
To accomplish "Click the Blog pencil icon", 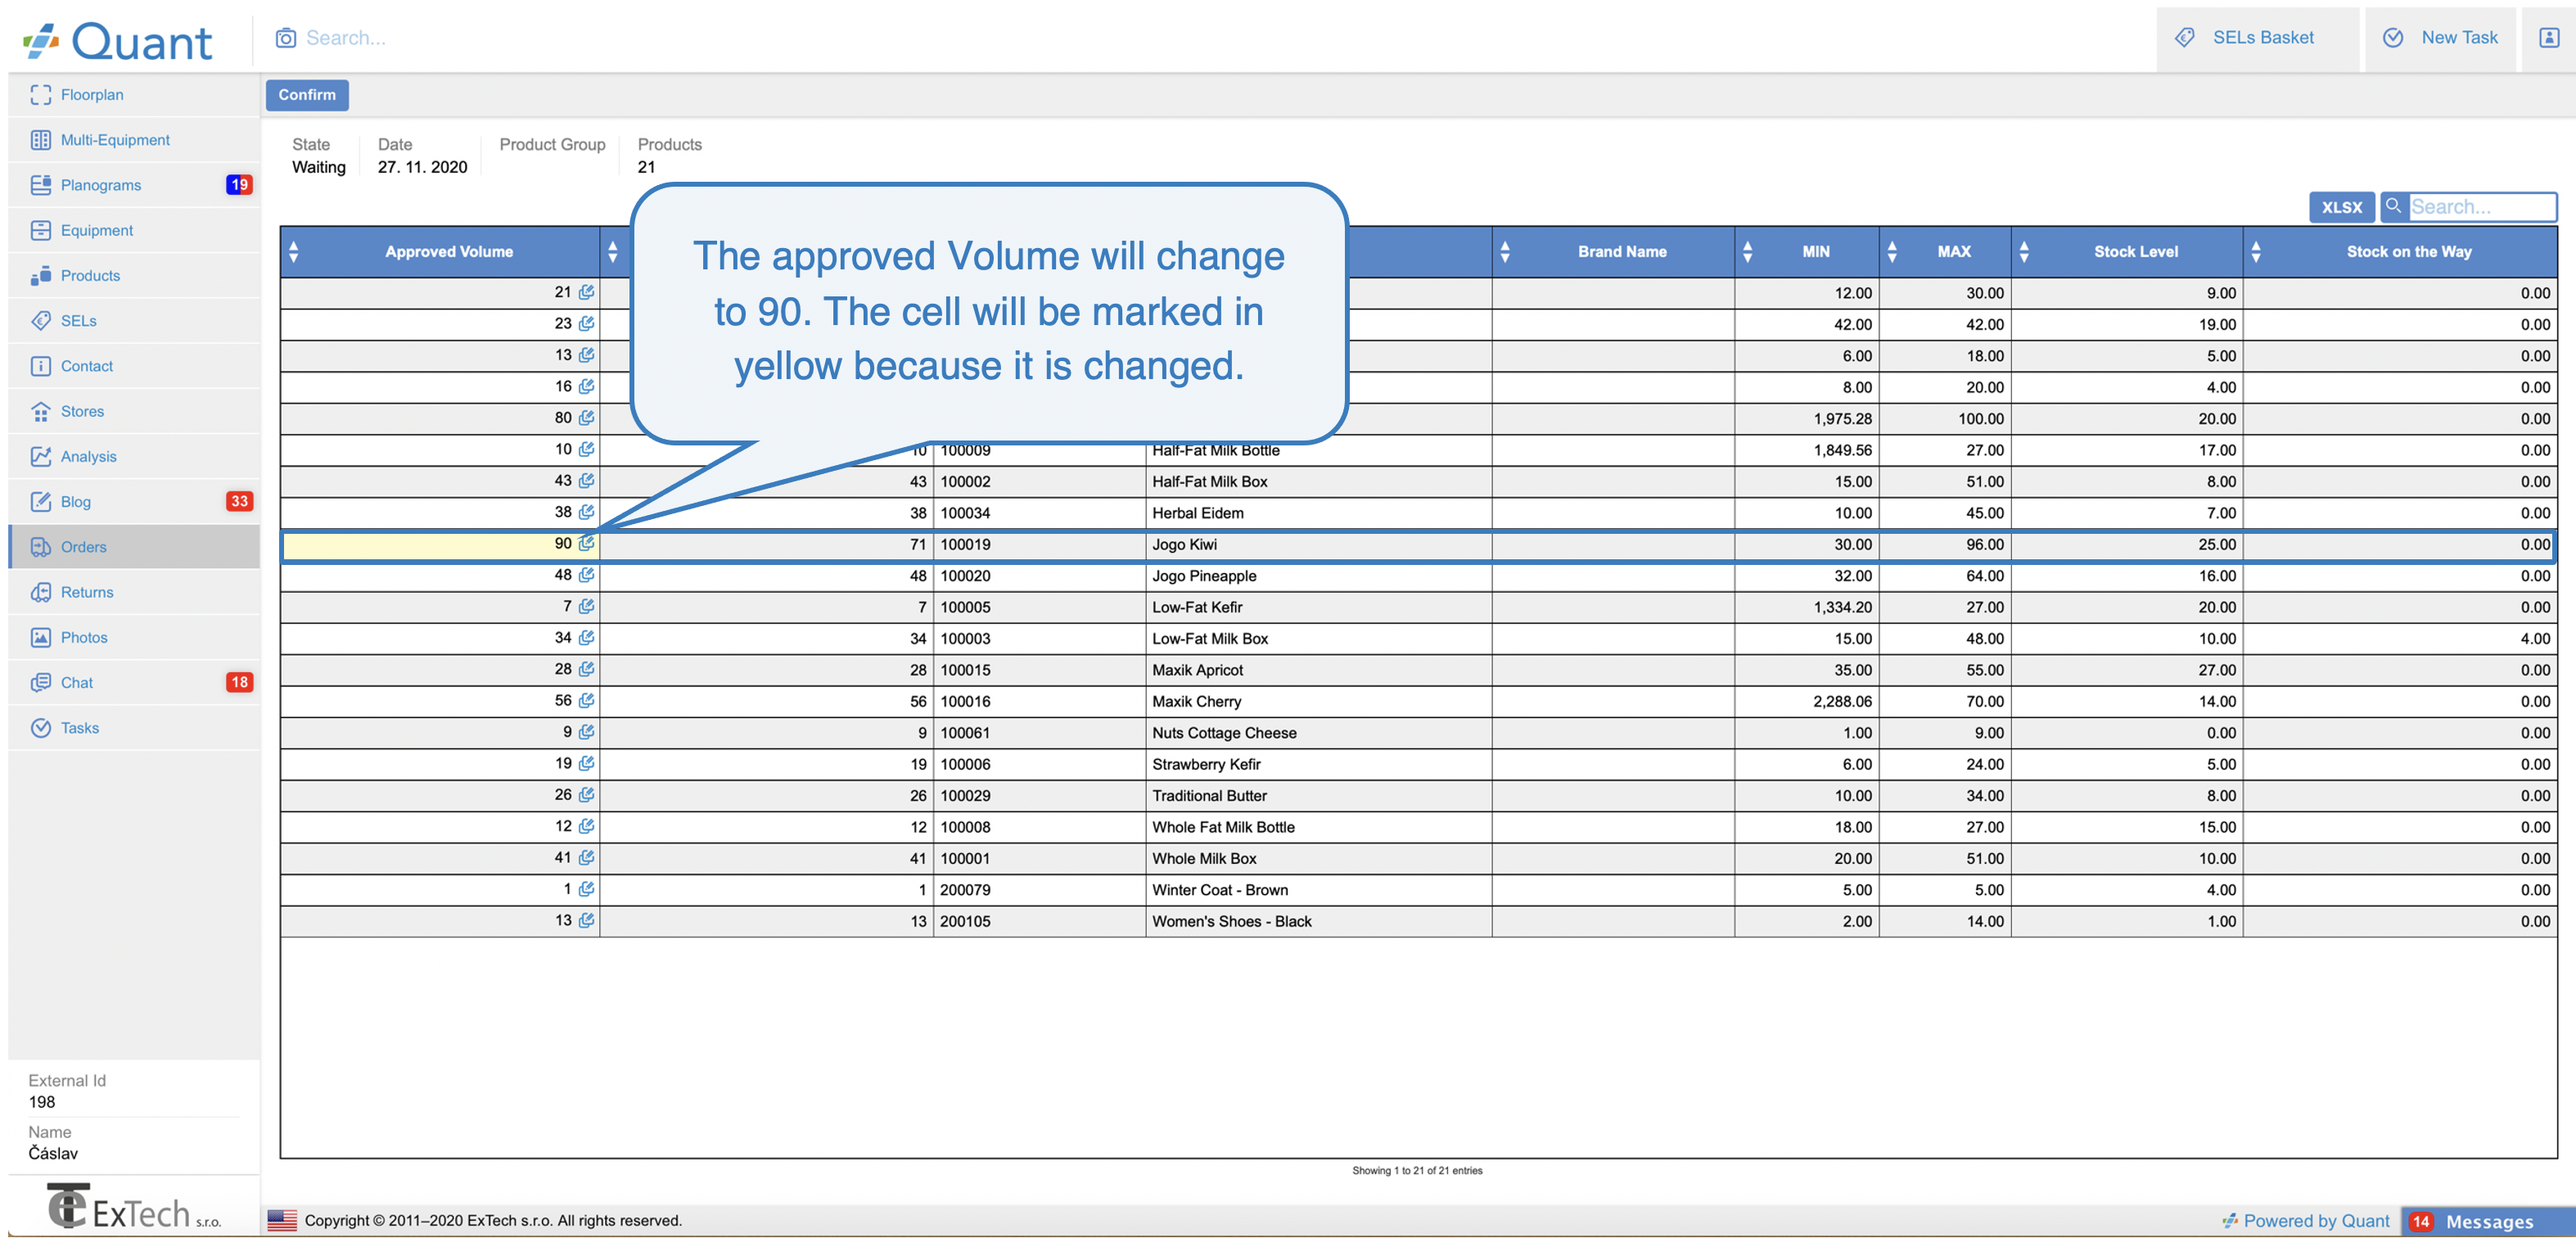I will tap(41, 502).
